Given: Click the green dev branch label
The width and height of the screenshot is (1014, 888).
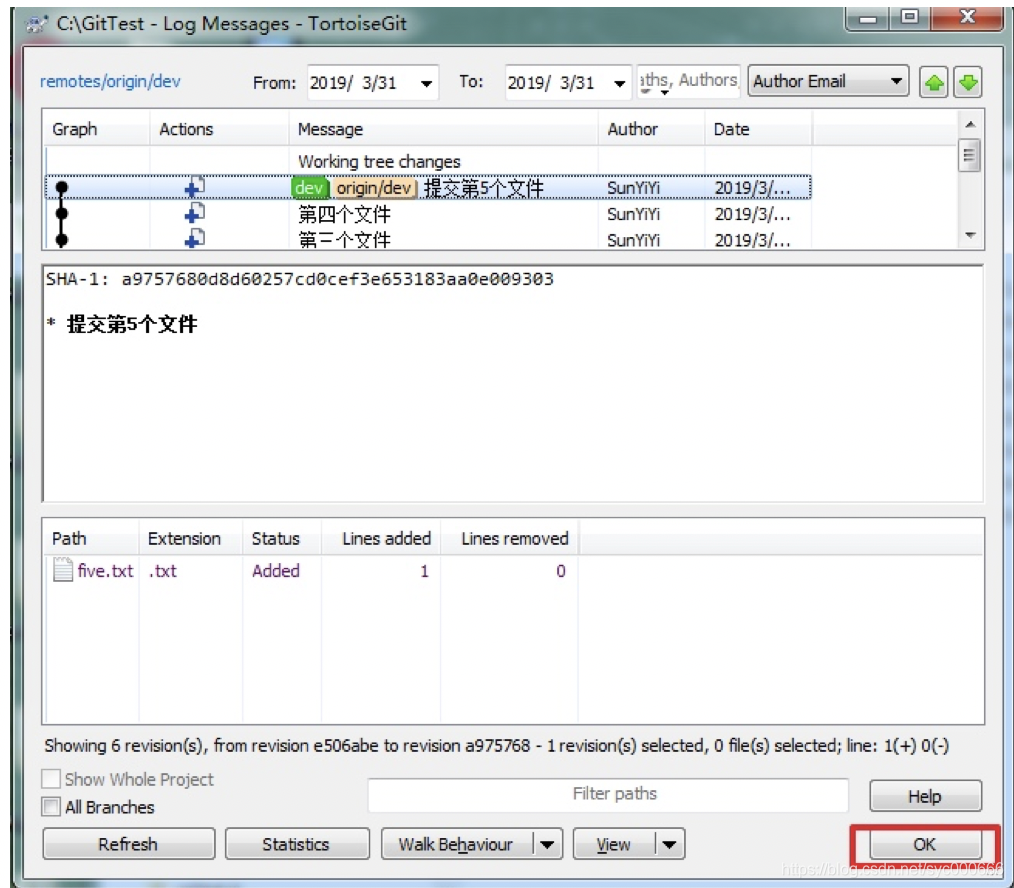Looking at the screenshot, I should 309,188.
